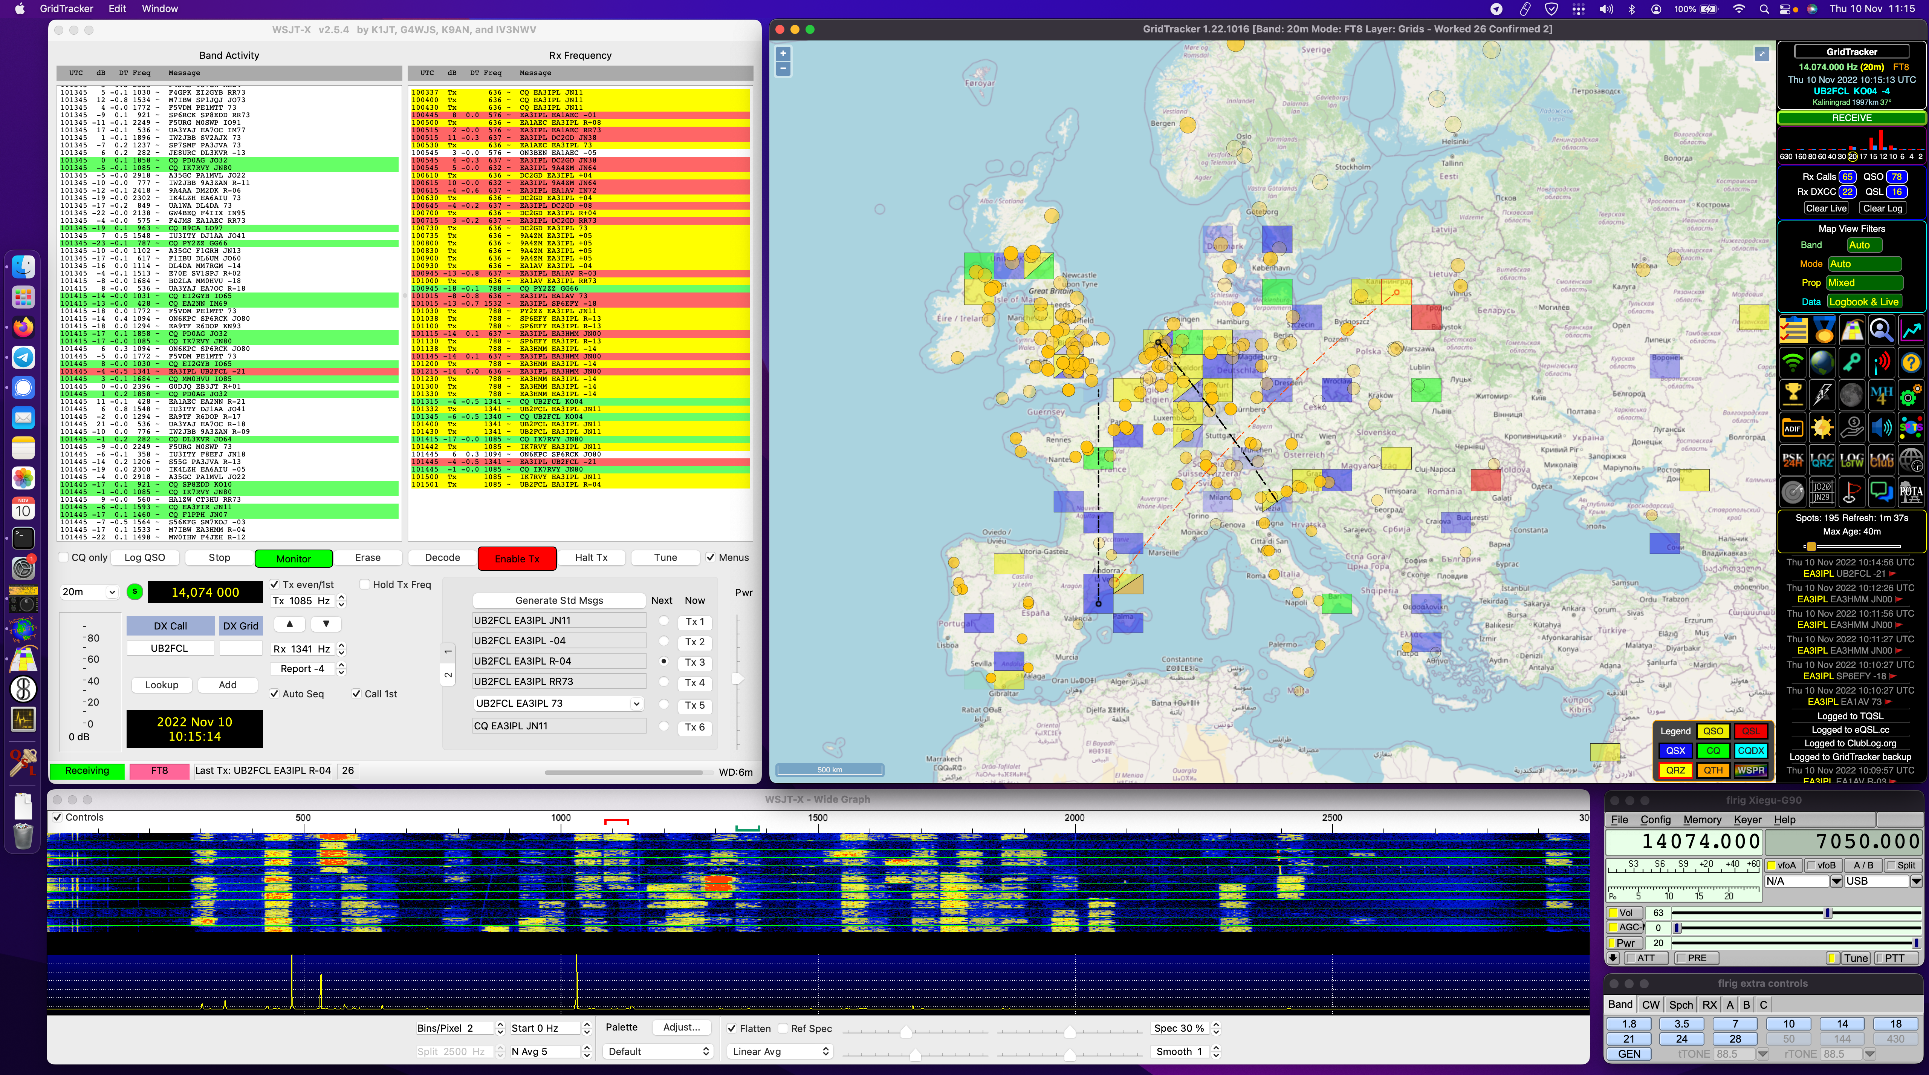
Task: Switch to the Spch tab in flrig extra controls
Action: point(1681,1005)
